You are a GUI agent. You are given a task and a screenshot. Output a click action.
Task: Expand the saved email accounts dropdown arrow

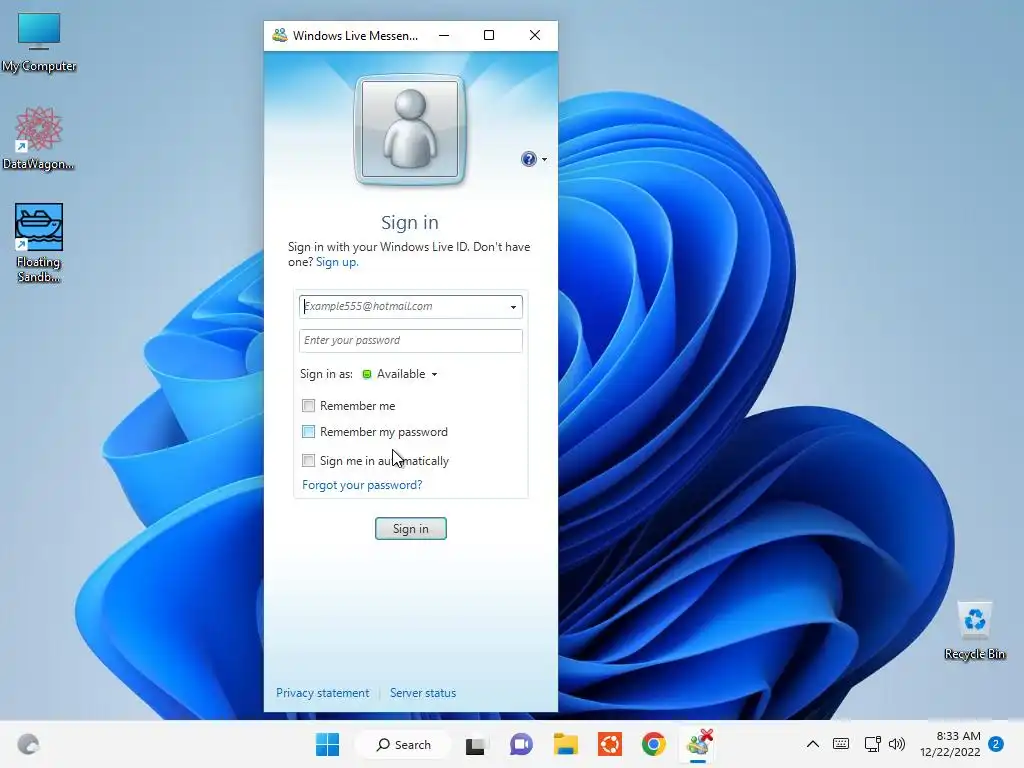click(514, 307)
